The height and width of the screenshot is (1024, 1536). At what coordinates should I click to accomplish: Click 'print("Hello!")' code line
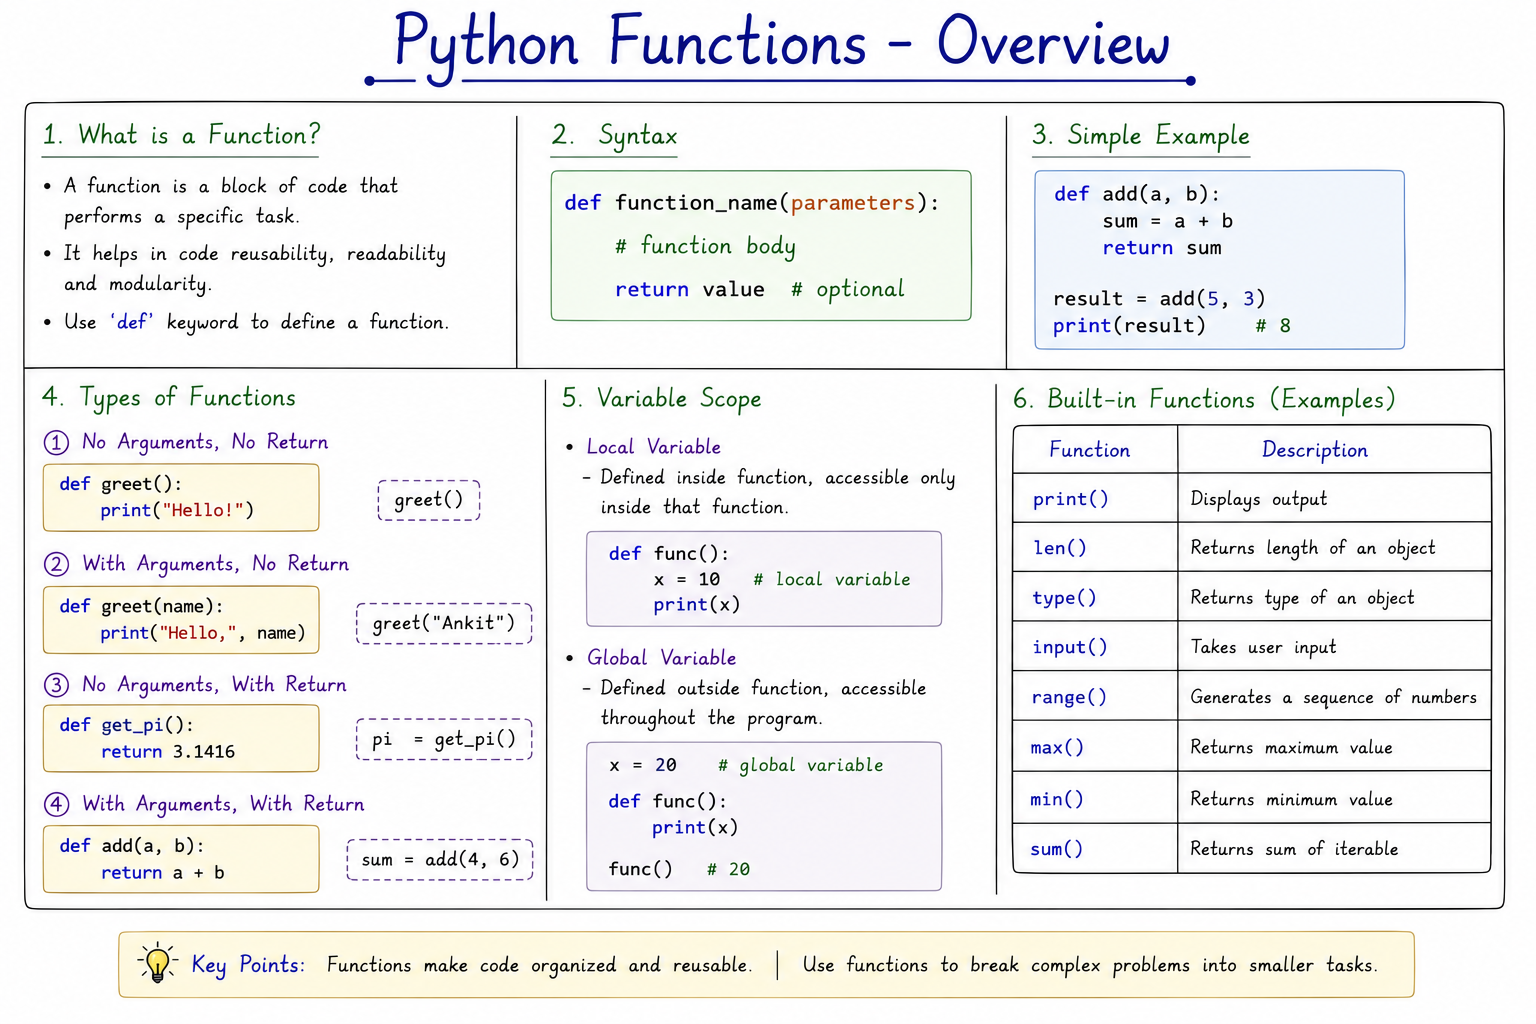point(177,510)
